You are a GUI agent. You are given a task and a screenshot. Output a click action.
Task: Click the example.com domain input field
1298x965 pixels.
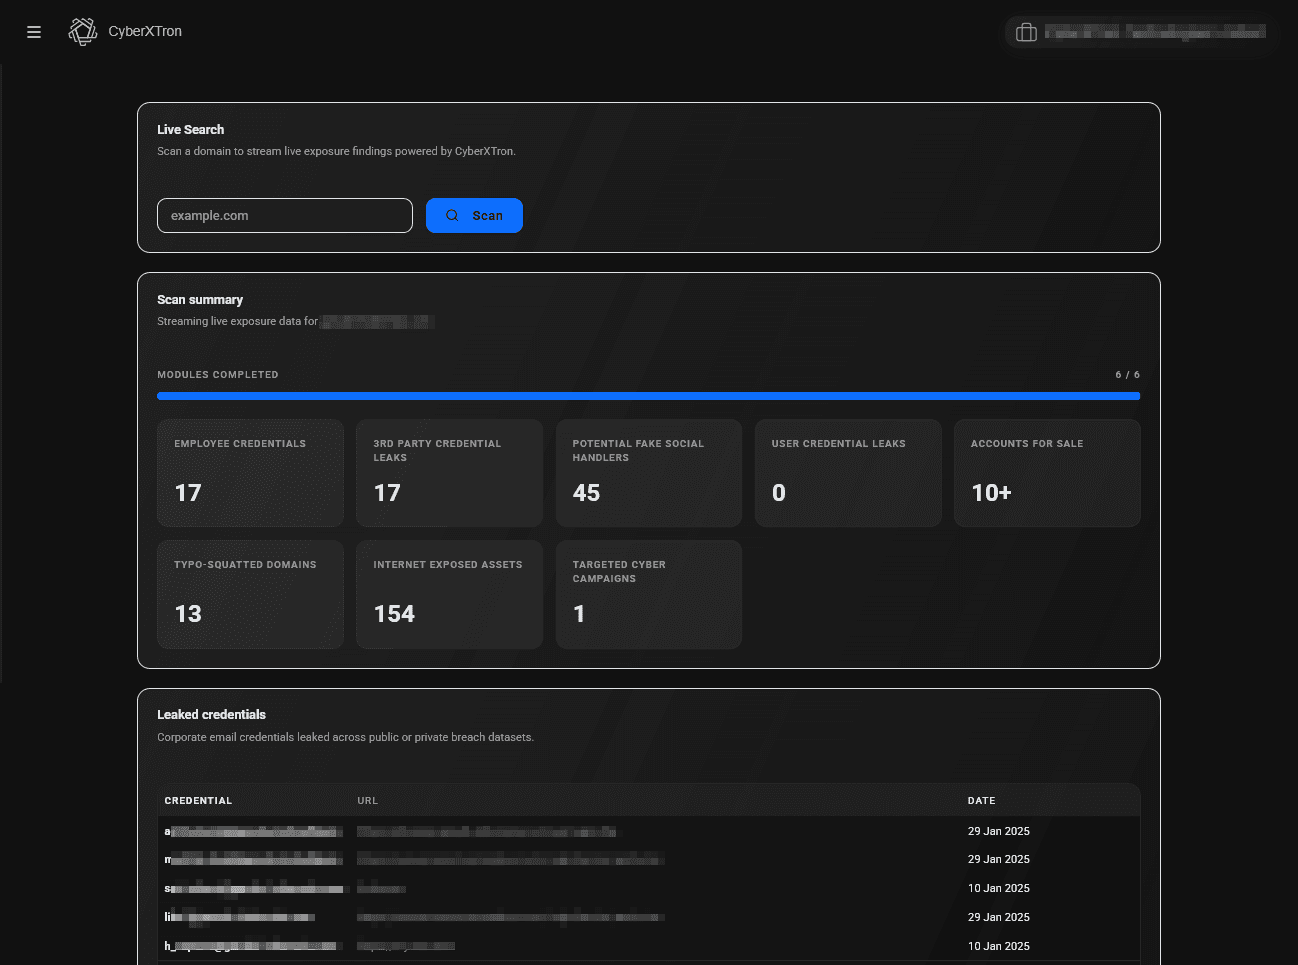pos(284,215)
